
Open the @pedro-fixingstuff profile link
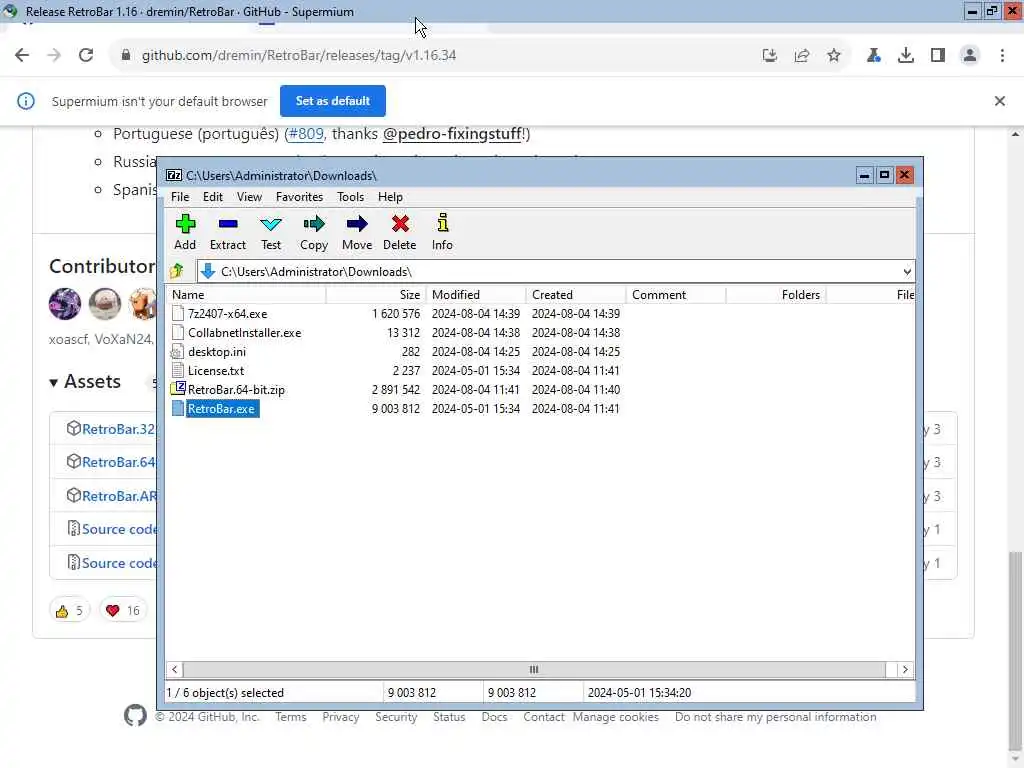click(x=452, y=134)
